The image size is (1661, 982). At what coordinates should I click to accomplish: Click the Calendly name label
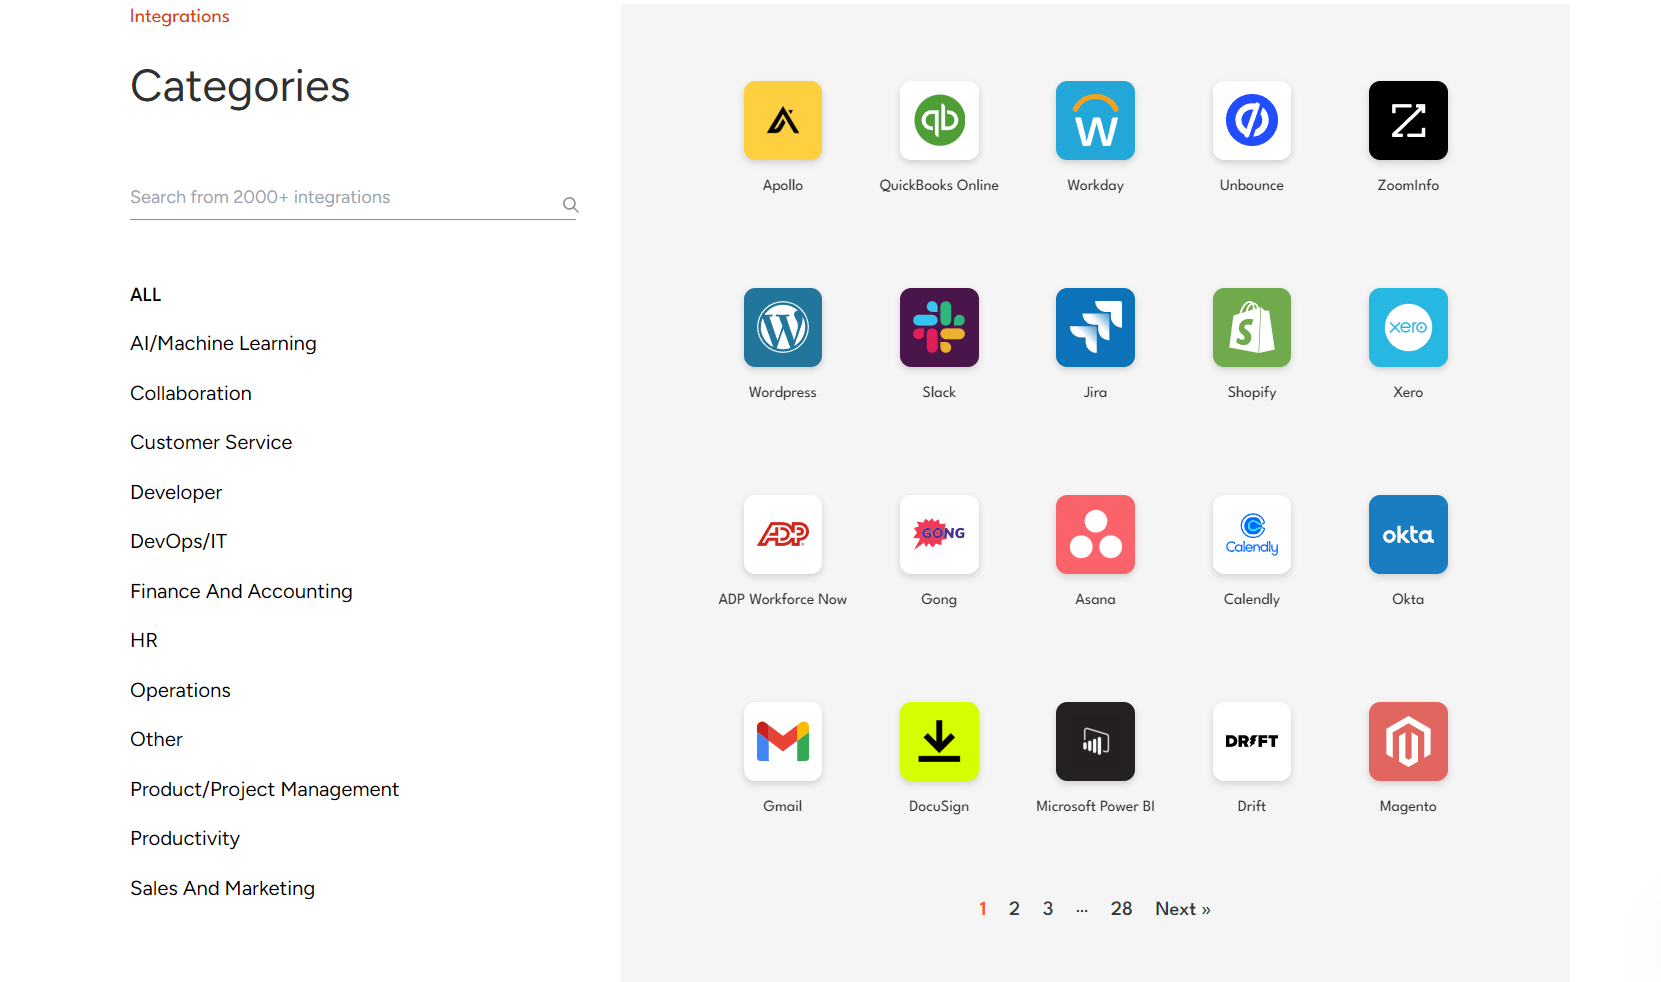[x=1252, y=599]
